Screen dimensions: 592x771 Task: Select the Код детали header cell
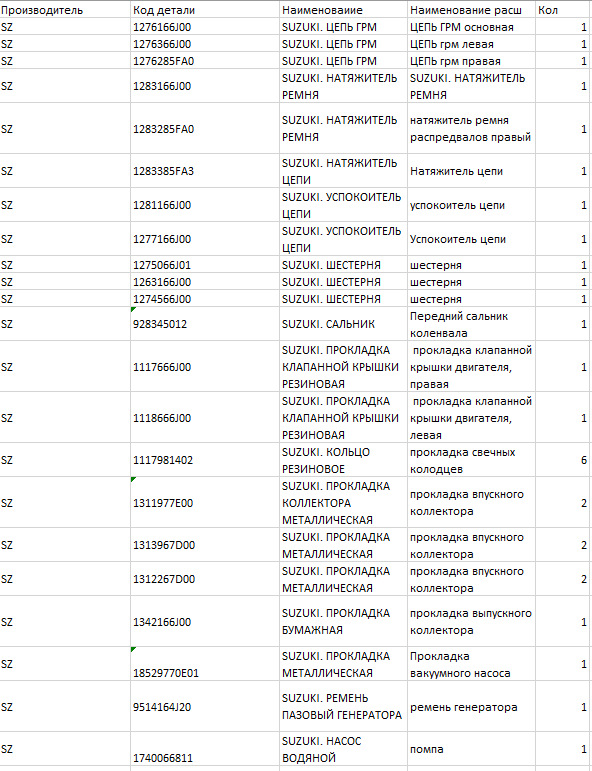click(205, 10)
